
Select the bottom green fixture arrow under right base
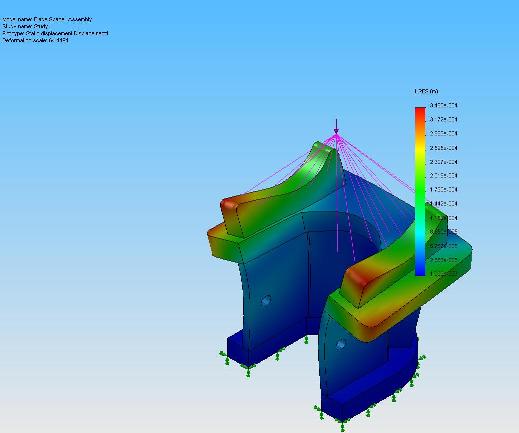point(342,426)
